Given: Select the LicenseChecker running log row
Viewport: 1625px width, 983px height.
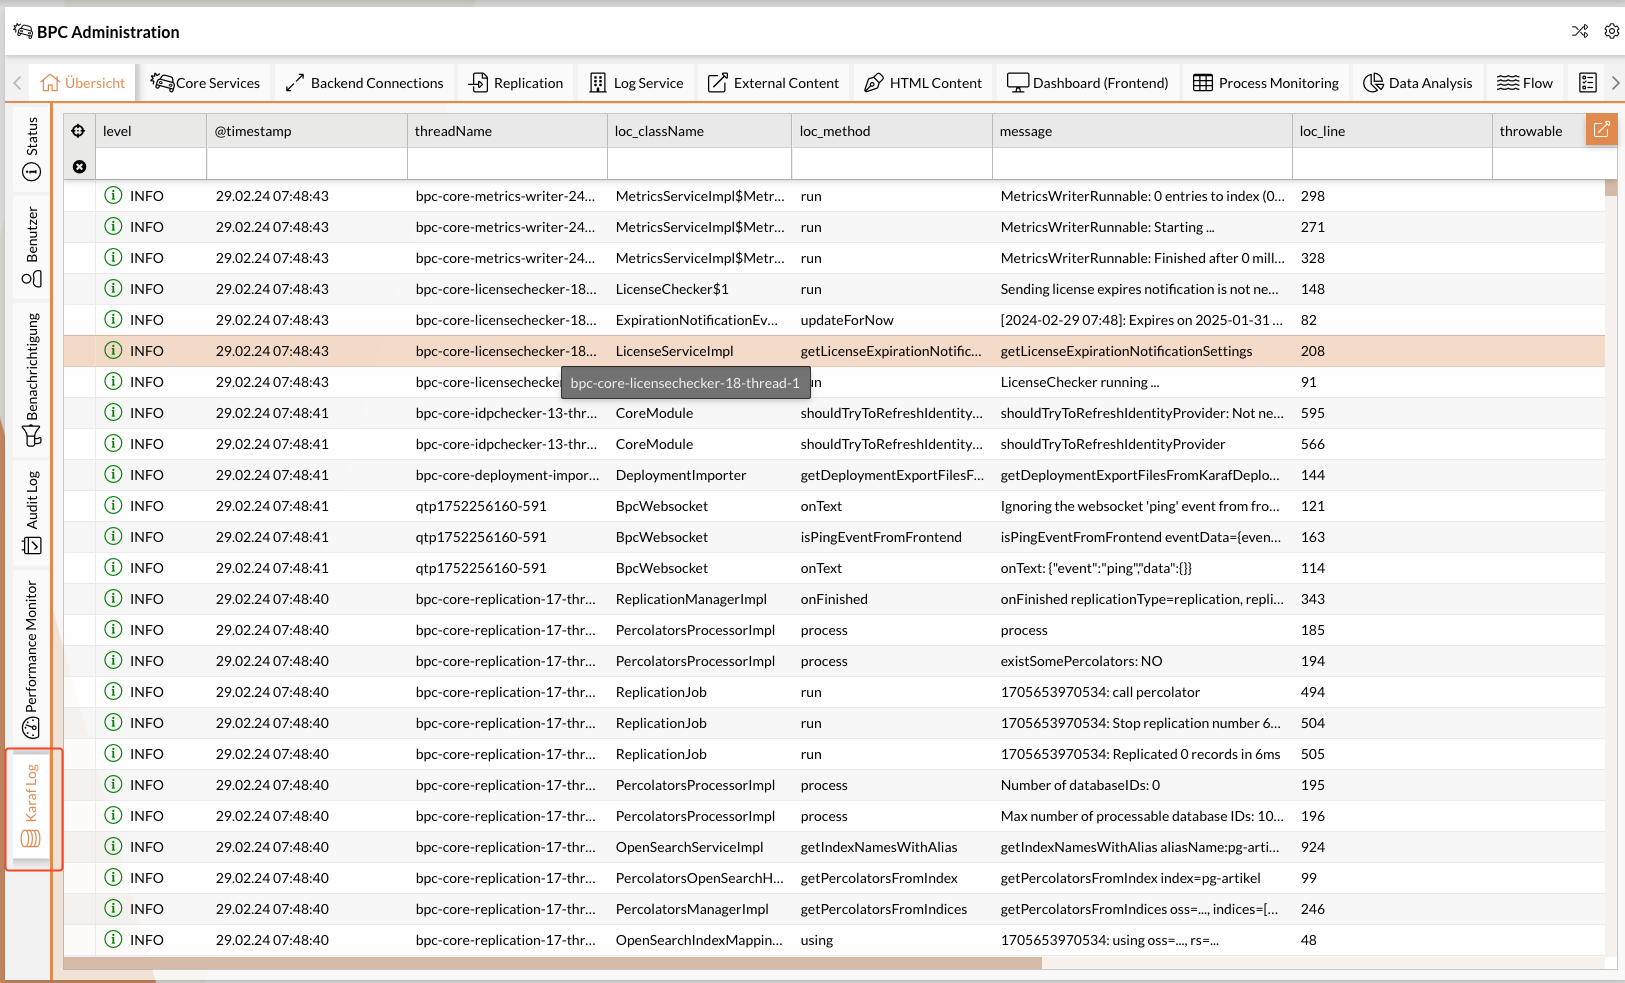Looking at the screenshot, I should [x=1079, y=382].
